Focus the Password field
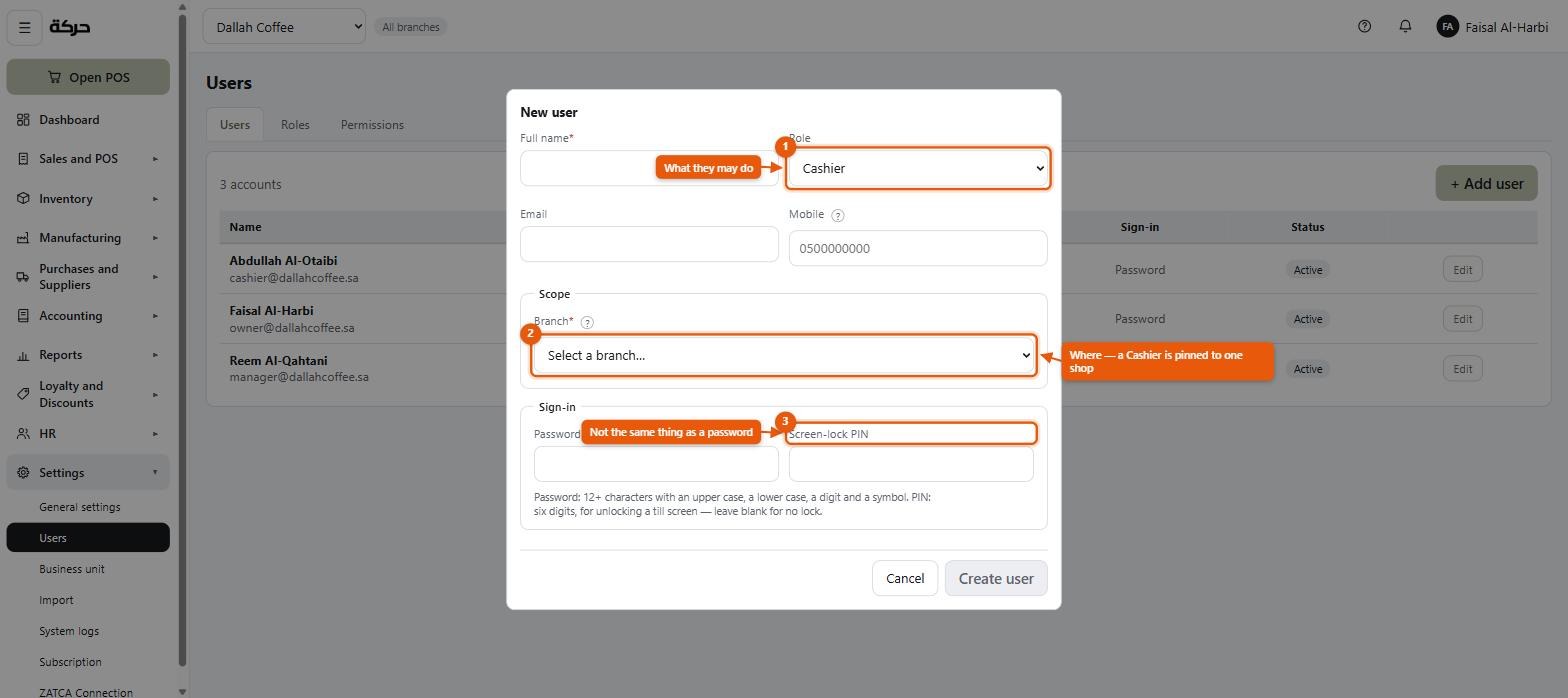 coord(656,464)
